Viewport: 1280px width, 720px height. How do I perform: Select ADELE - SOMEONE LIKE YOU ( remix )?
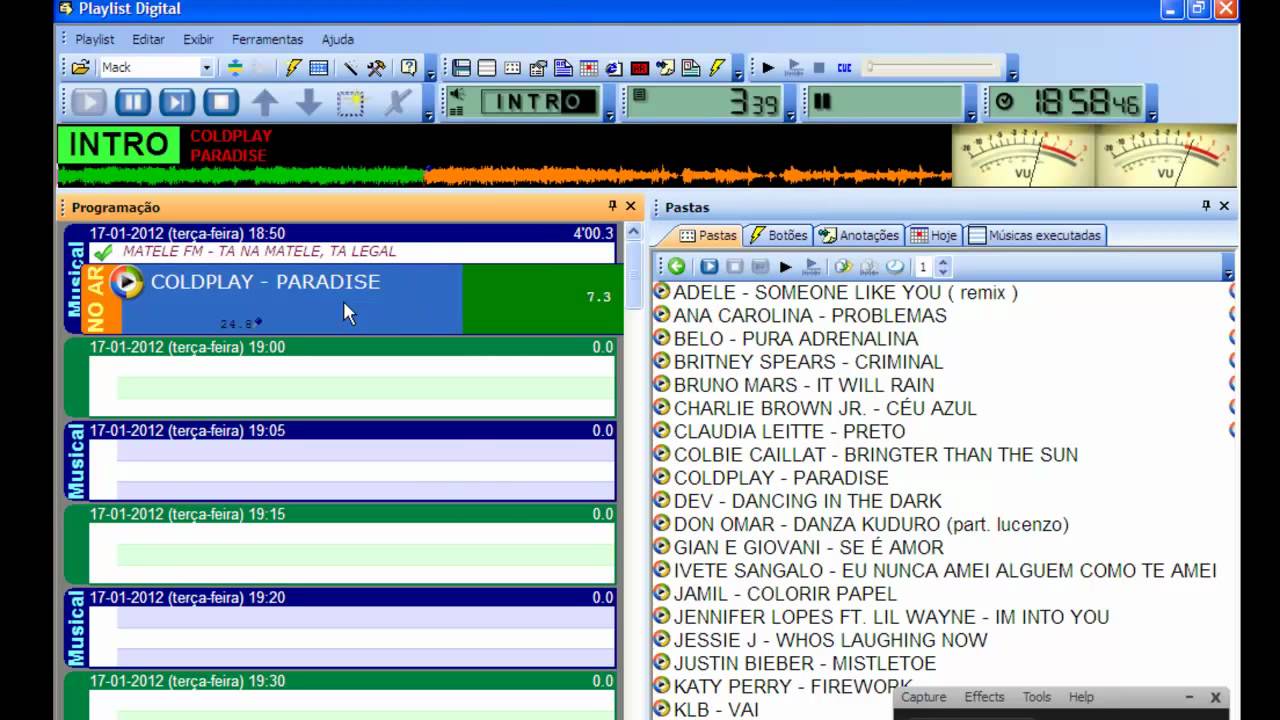coord(845,292)
